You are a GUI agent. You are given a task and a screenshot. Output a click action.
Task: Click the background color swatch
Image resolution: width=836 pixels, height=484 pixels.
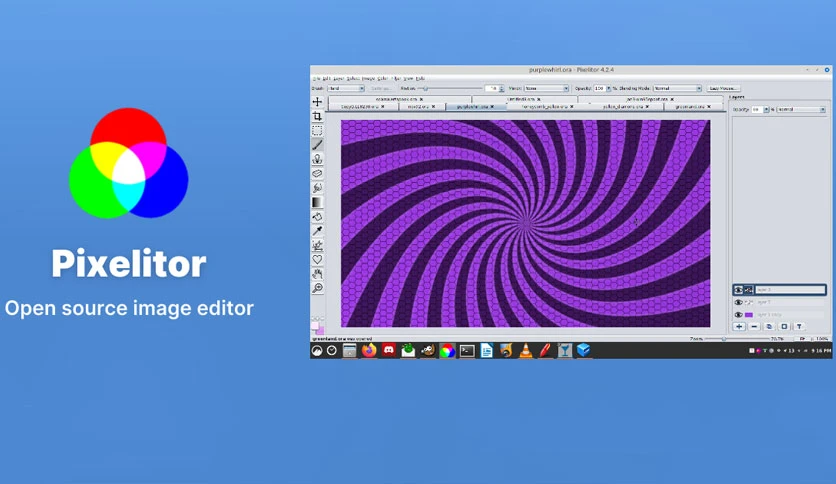(x=320, y=330)
